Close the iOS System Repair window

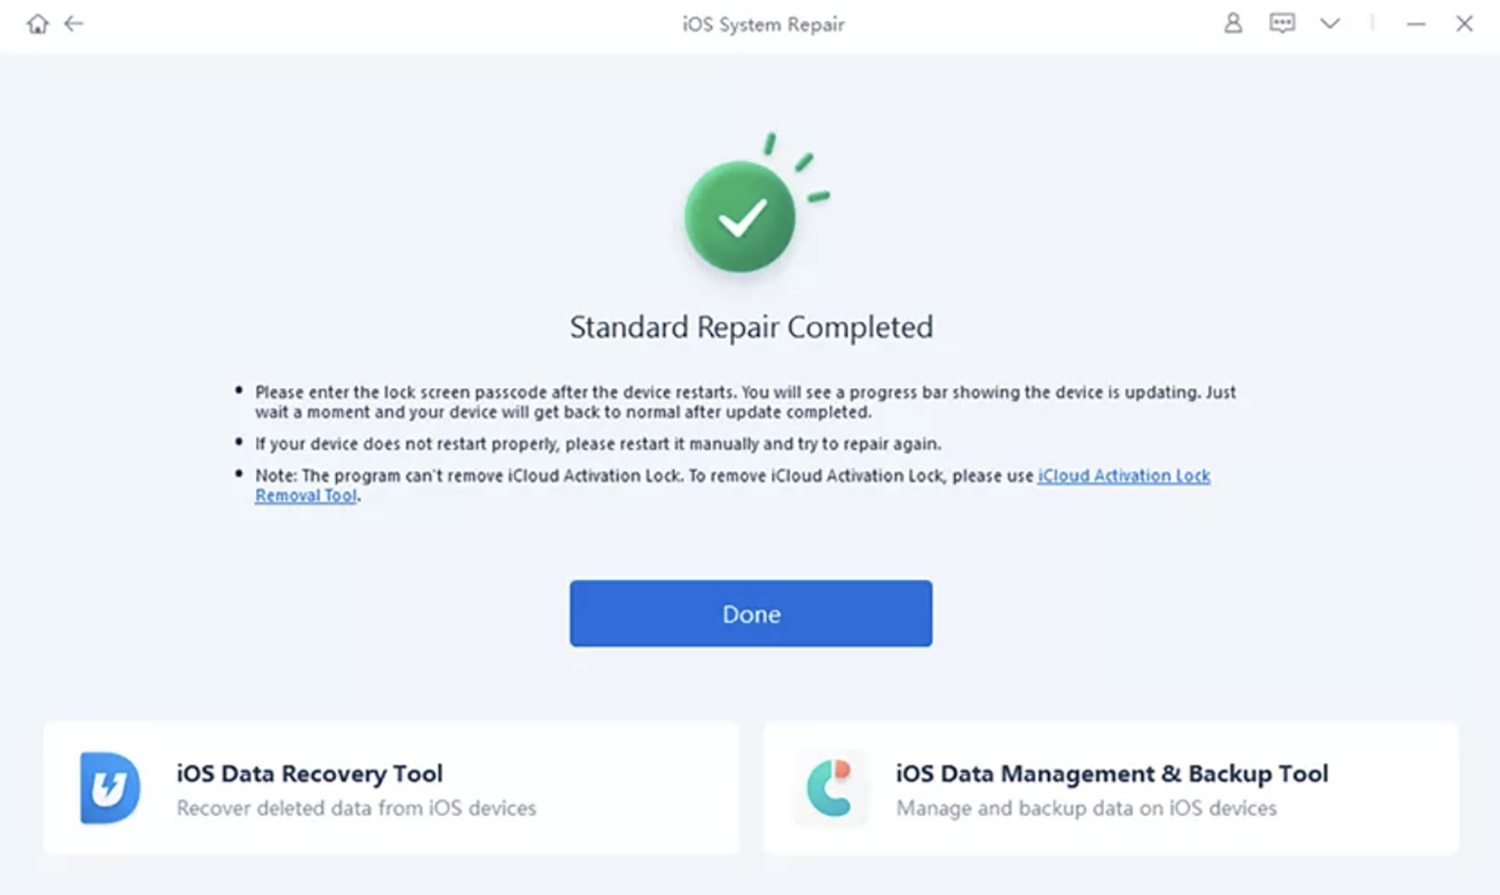(x=1464, y=23)
